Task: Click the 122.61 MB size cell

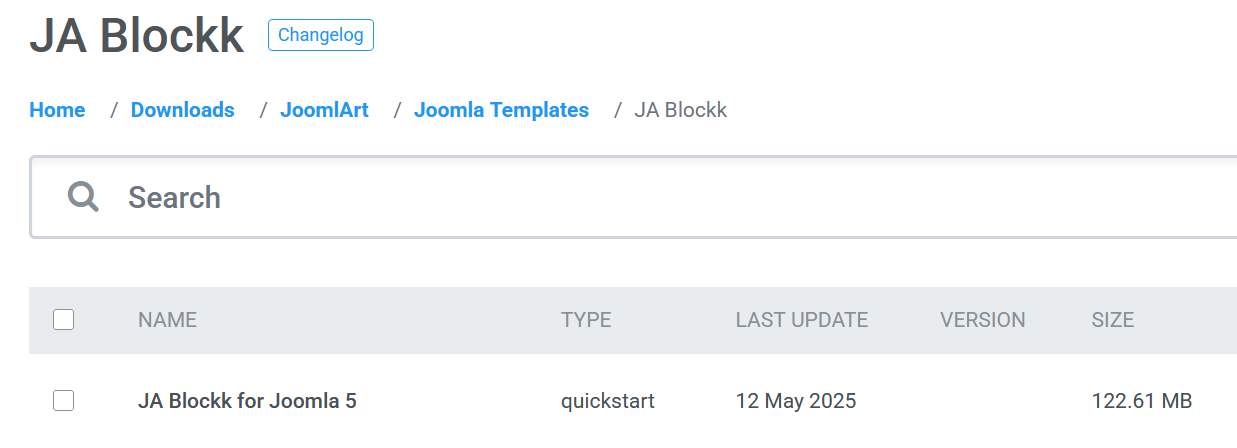Action: point(1141,401)
